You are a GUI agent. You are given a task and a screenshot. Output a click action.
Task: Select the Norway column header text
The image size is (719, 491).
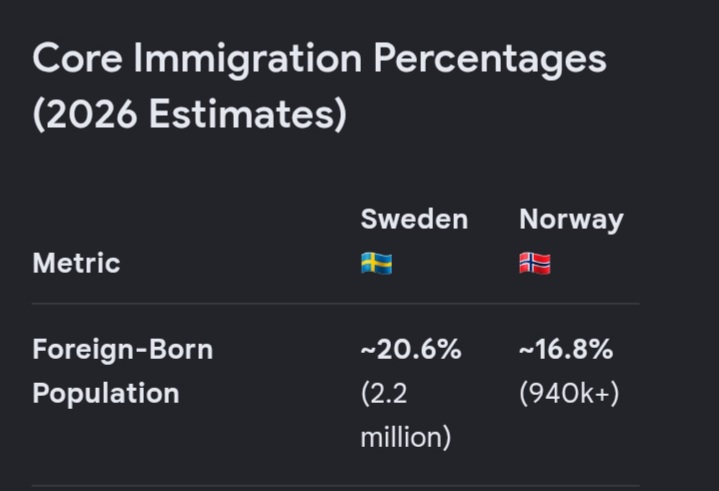[x=571, y=220]
